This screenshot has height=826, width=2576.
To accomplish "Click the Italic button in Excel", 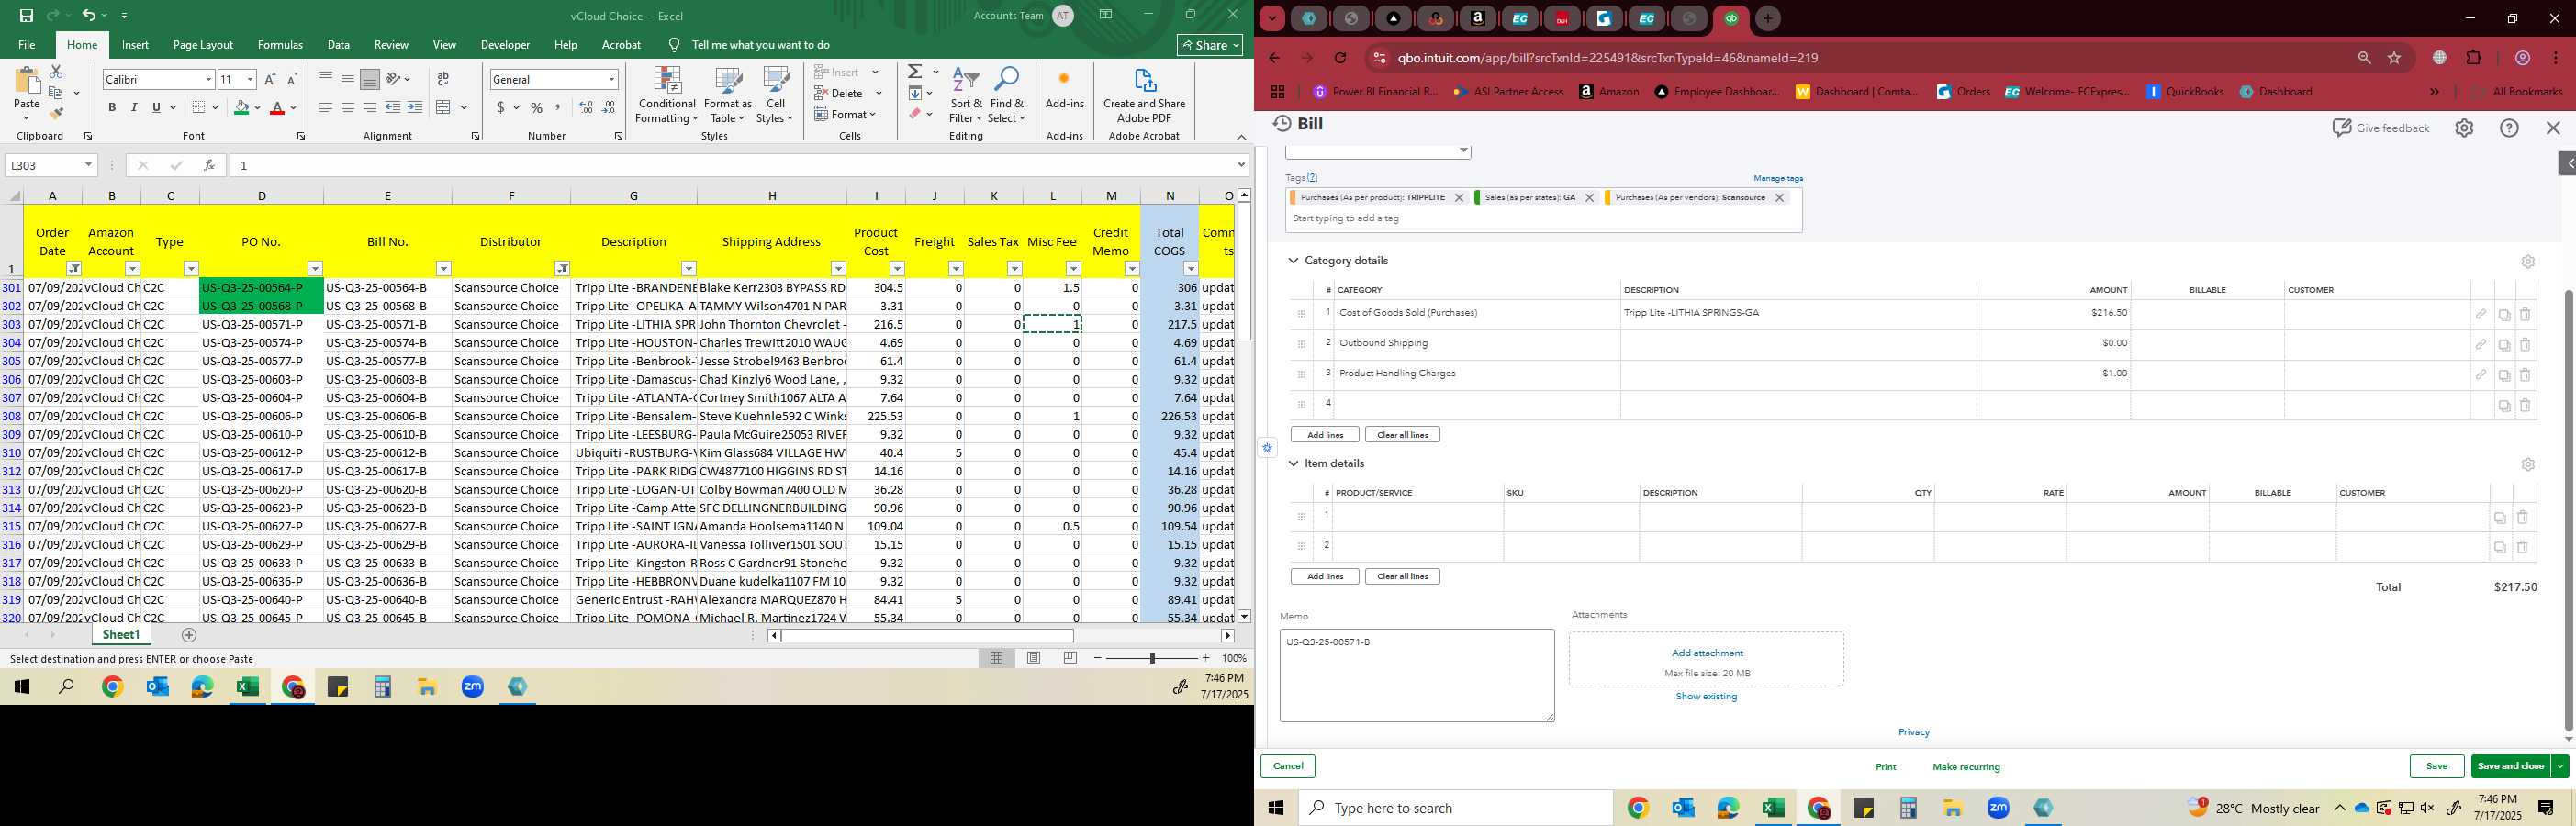I will [134, 108].
